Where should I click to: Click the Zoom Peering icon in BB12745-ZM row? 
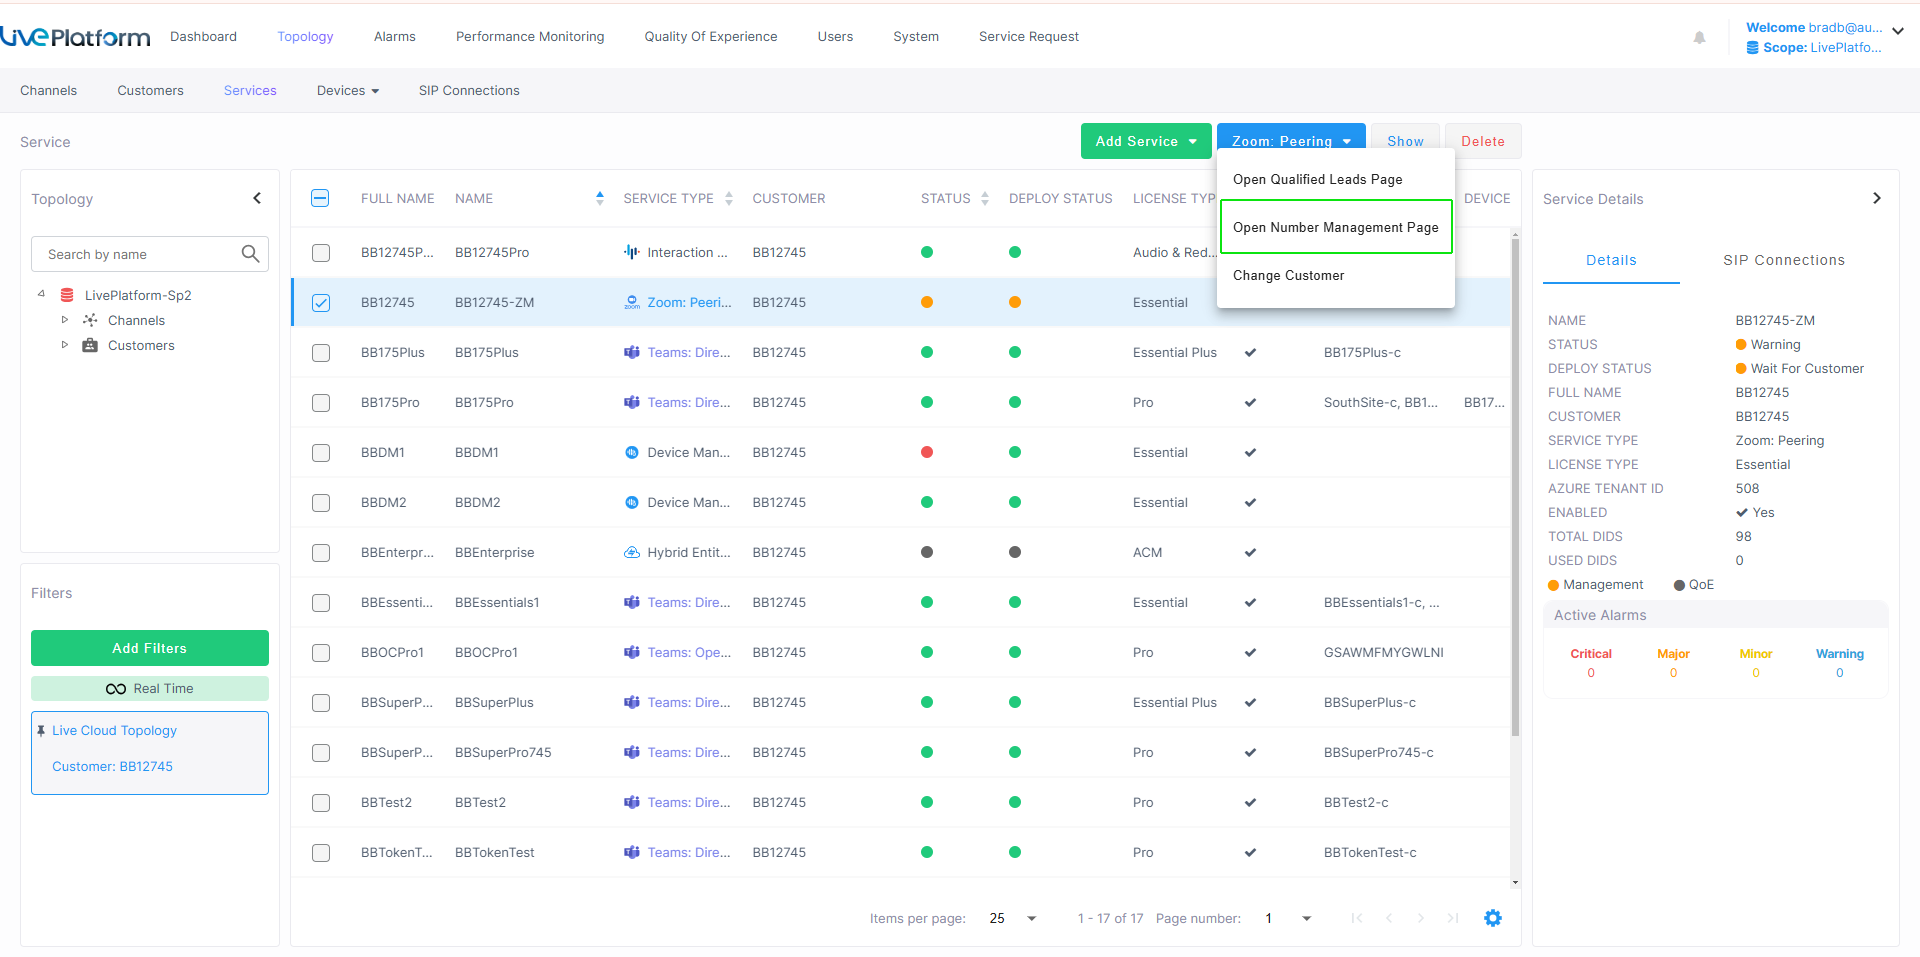click(x=631, y=302)
